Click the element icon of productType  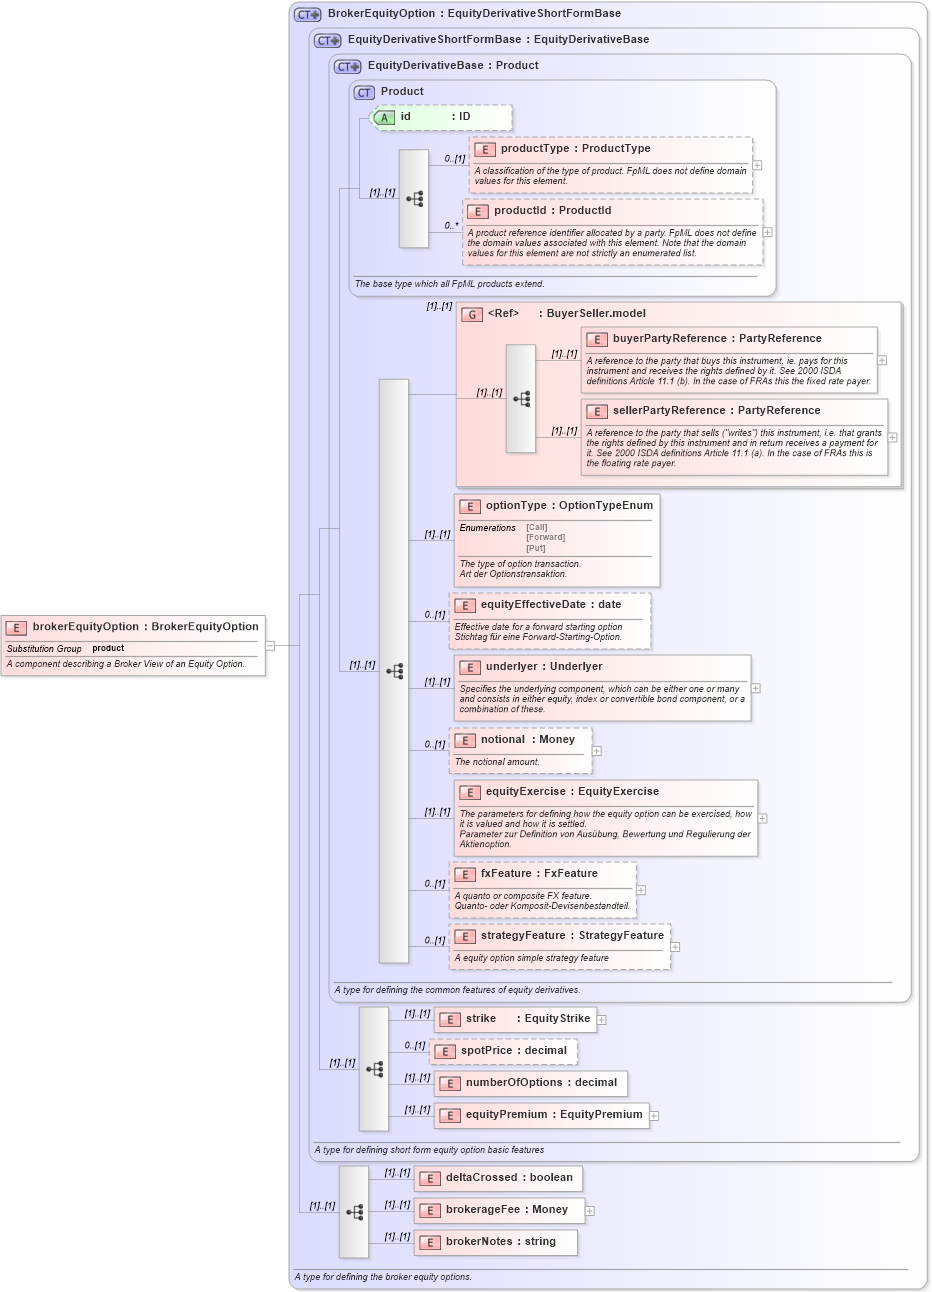[485, 149]
